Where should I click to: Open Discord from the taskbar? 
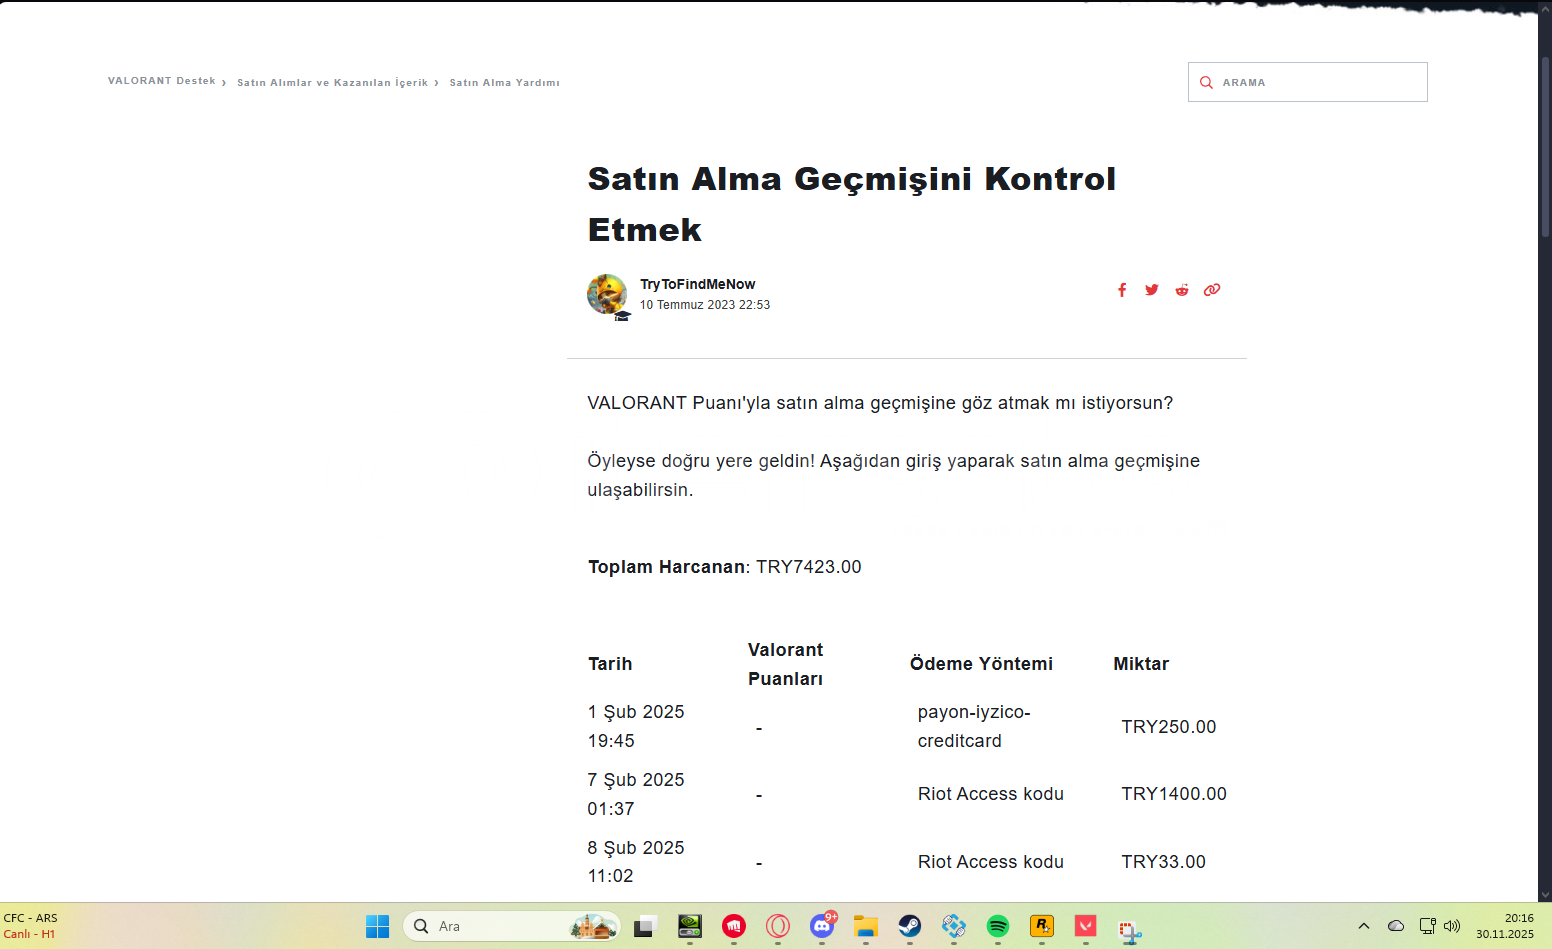(822, 926)
